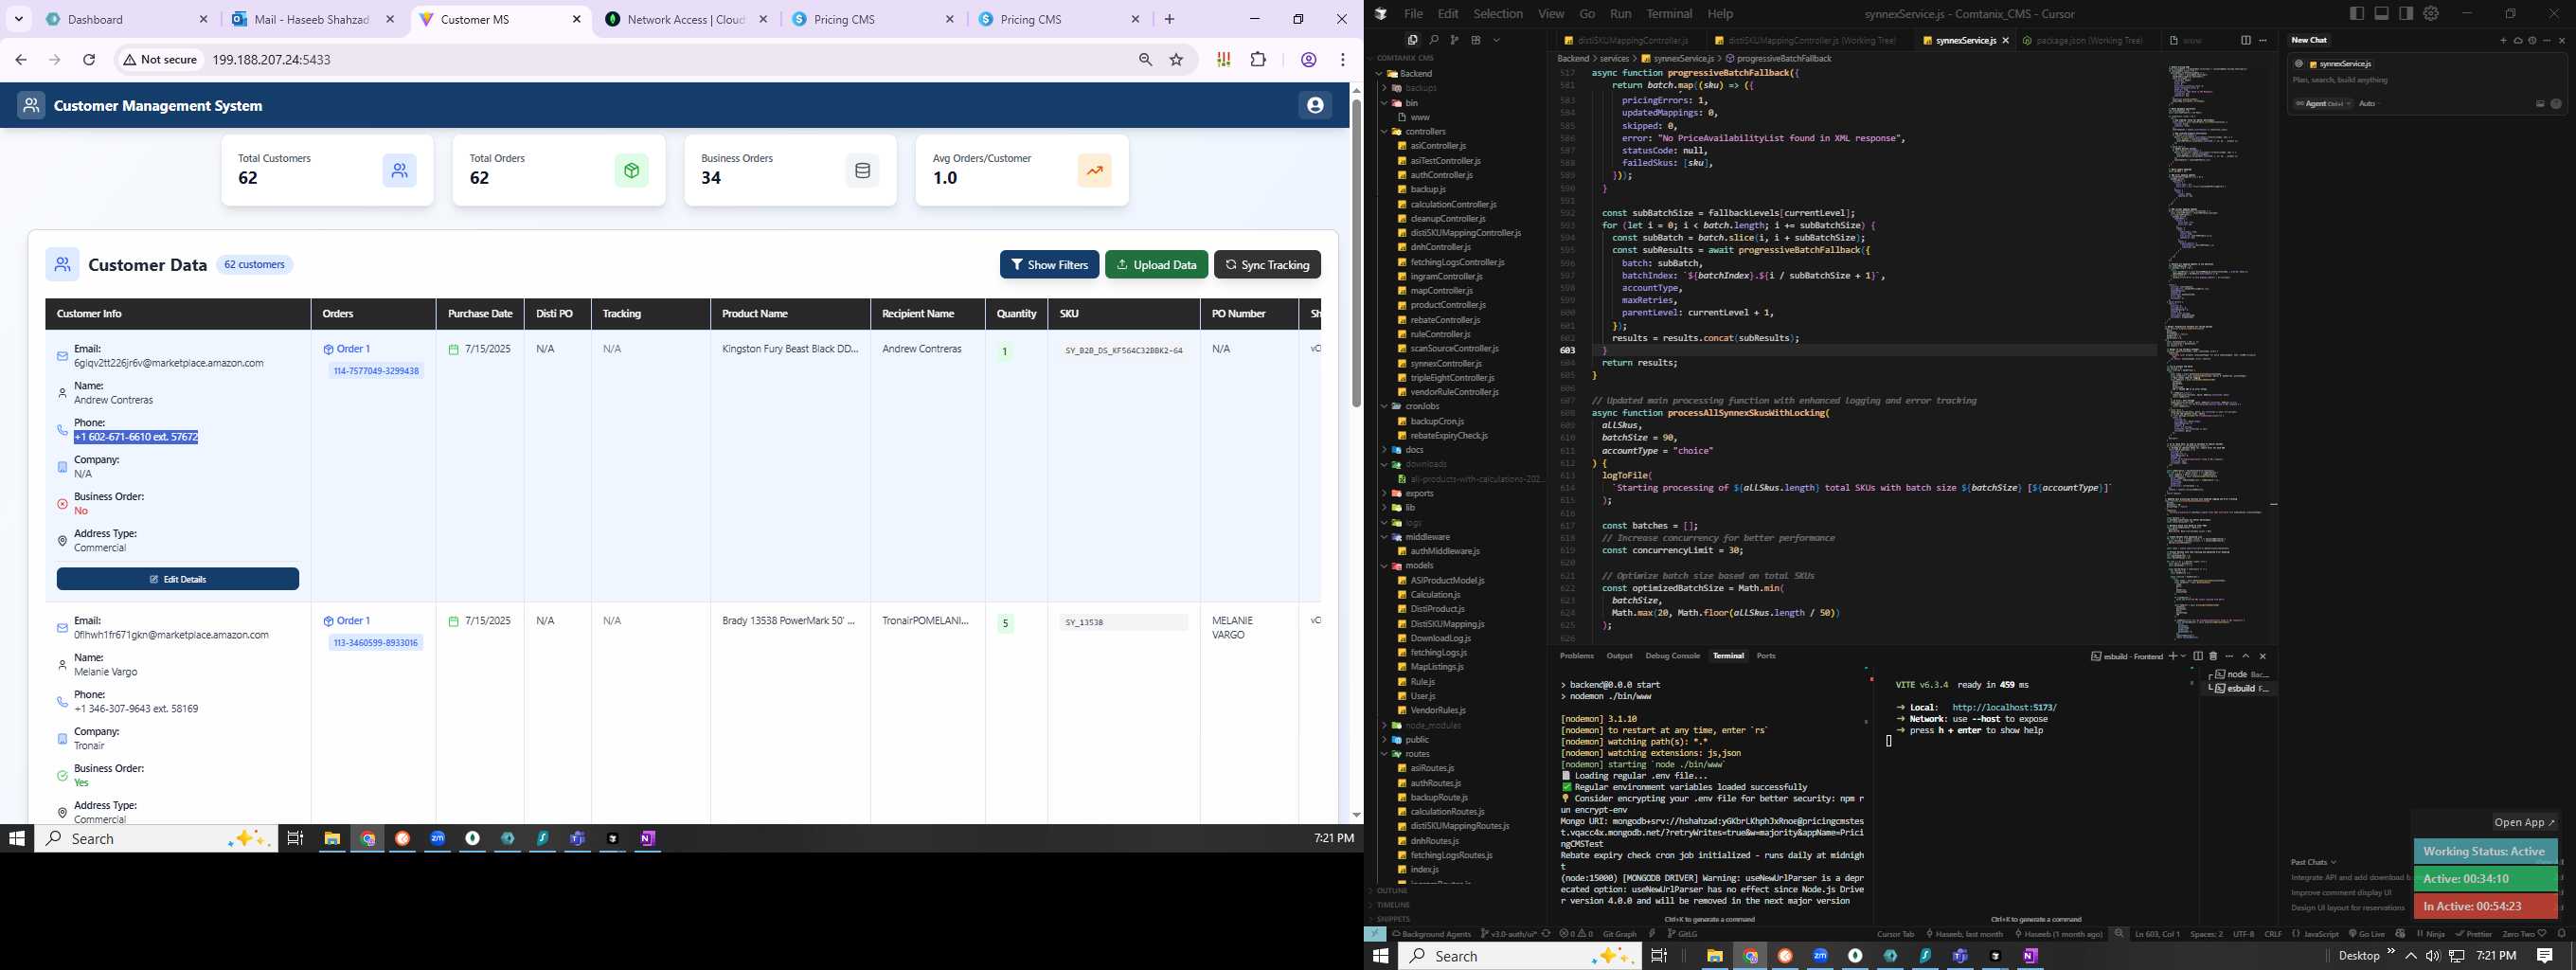Open more views chevron in Cursor activity bar

pos(1497,40)
